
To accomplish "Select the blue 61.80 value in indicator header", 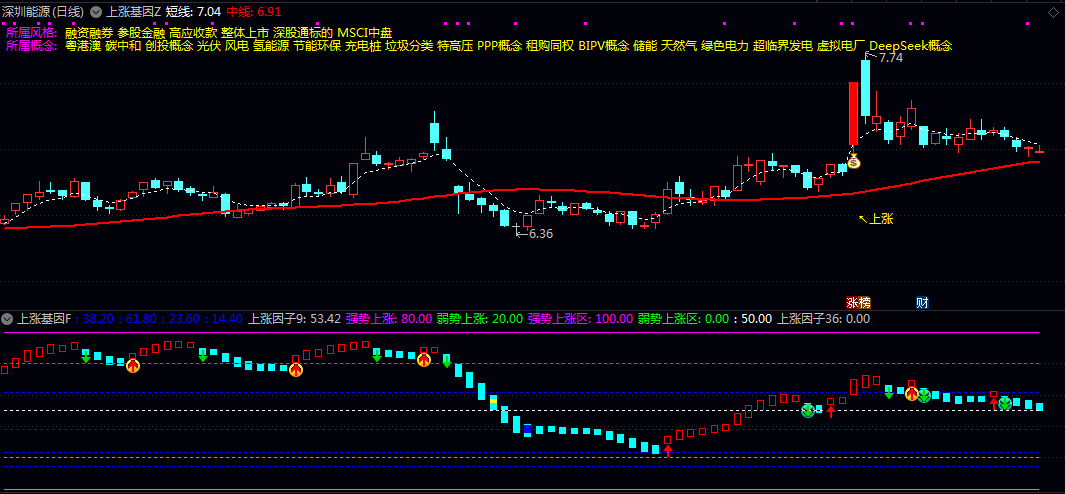I will (x=140, y=319).
